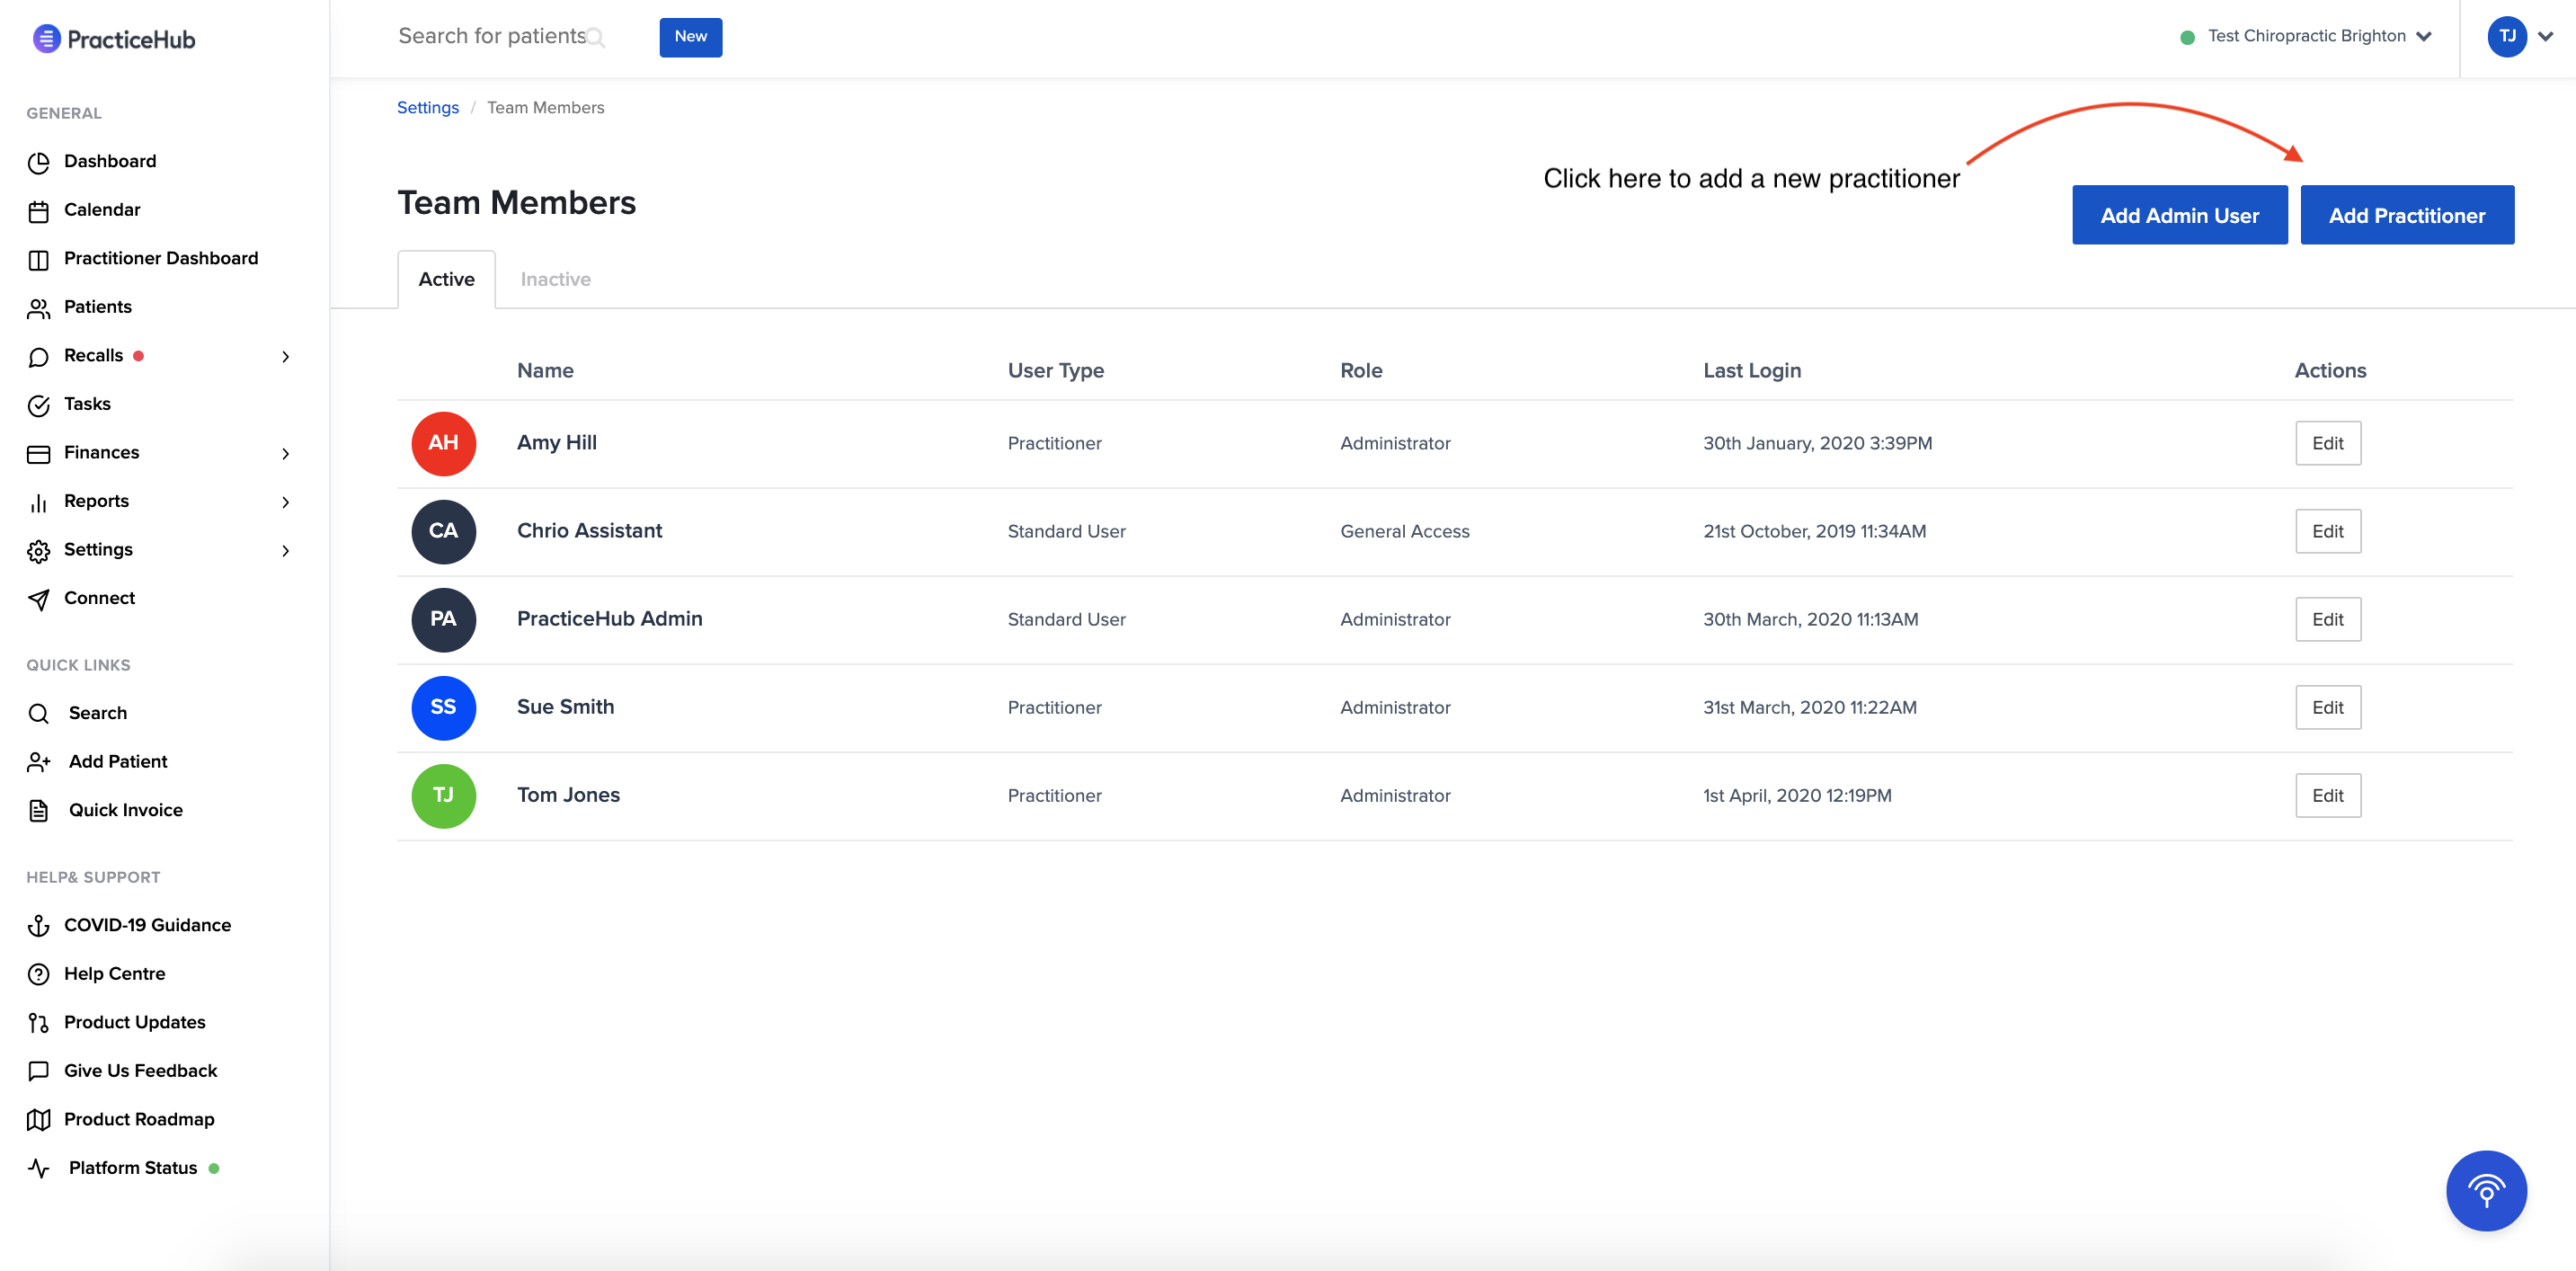
Task: Select the Active tab
Action: (x=446, y=279)
